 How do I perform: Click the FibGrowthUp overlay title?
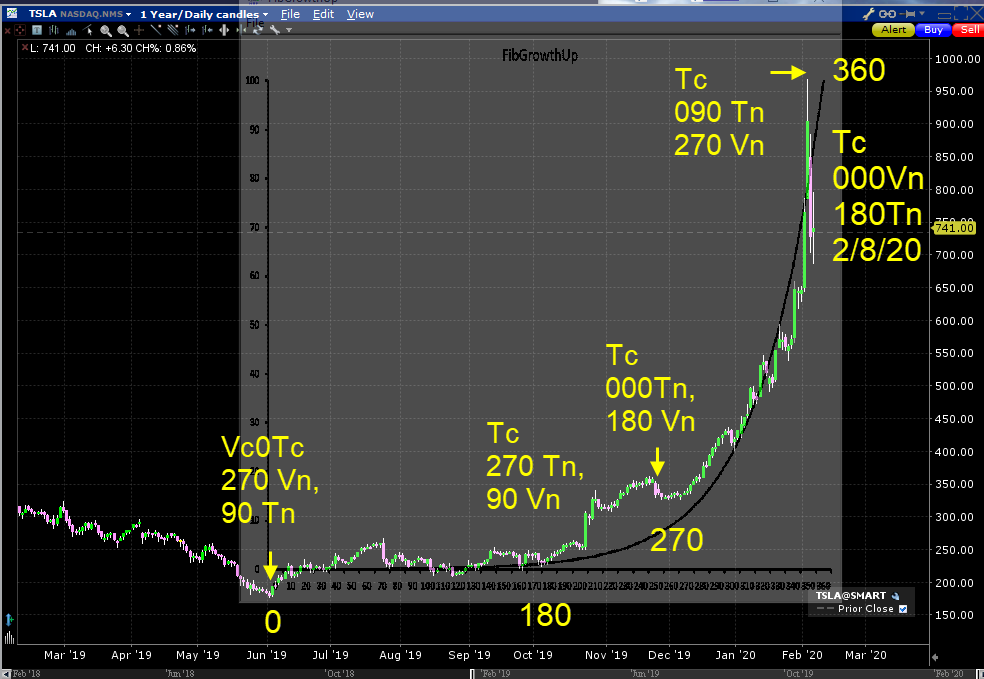[540, 55]
